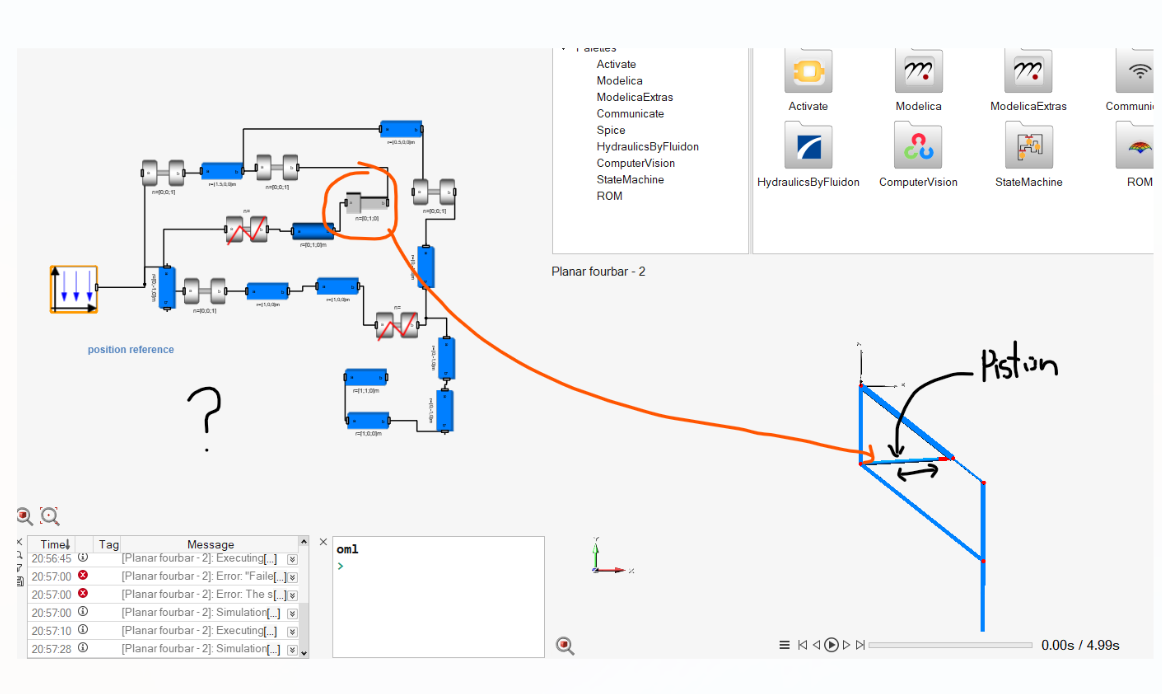The height and width of the screenshot is (694, 1162).
Task: Click message log scrollbar up arrow
Action: pos(303,542)
